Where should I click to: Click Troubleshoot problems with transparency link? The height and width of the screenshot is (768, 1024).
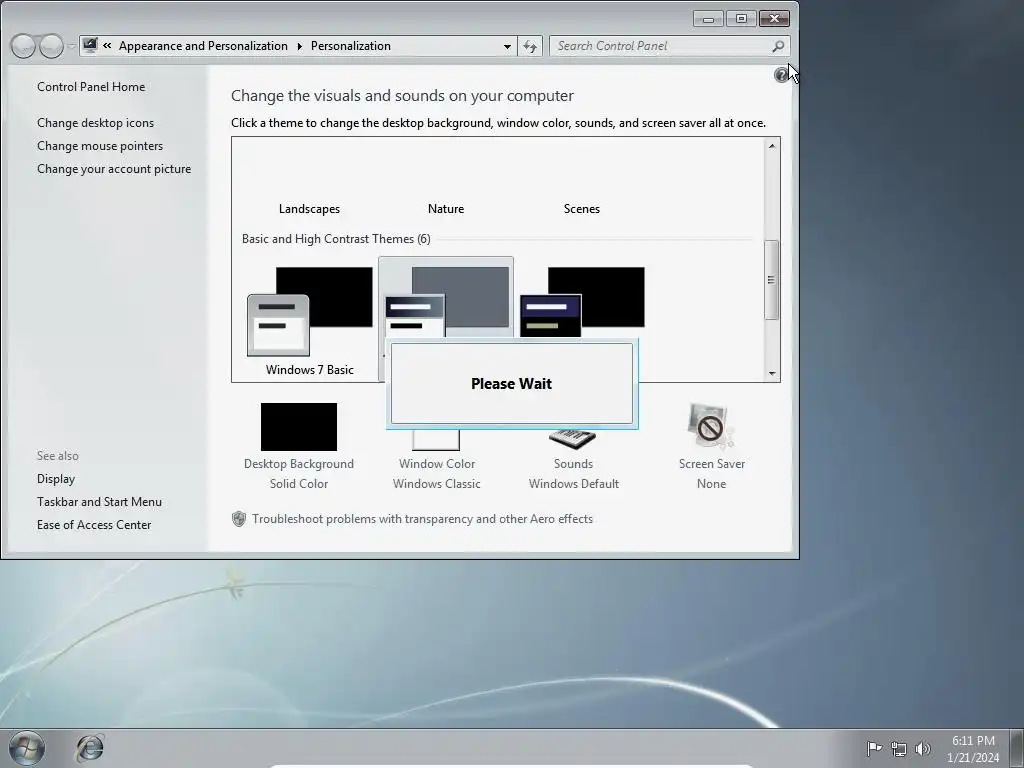[x=422, y=519]
